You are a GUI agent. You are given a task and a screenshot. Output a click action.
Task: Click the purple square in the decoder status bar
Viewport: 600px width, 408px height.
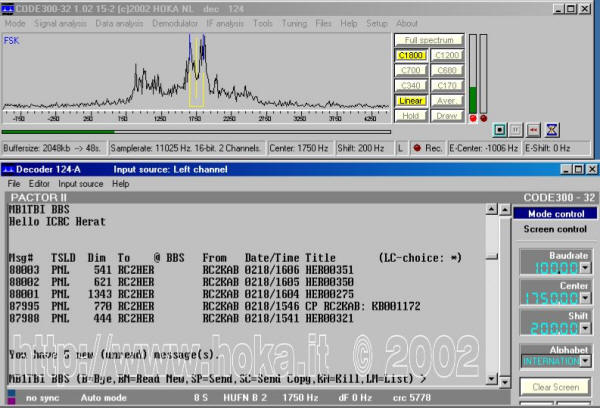click(x=11, y=401)
